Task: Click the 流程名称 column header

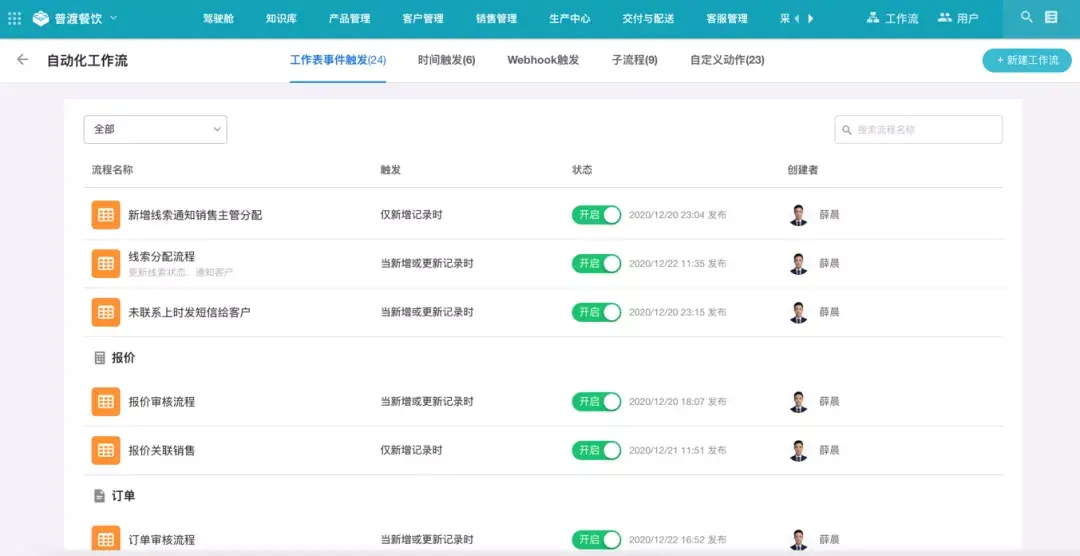Action: (x=112, y=169)
